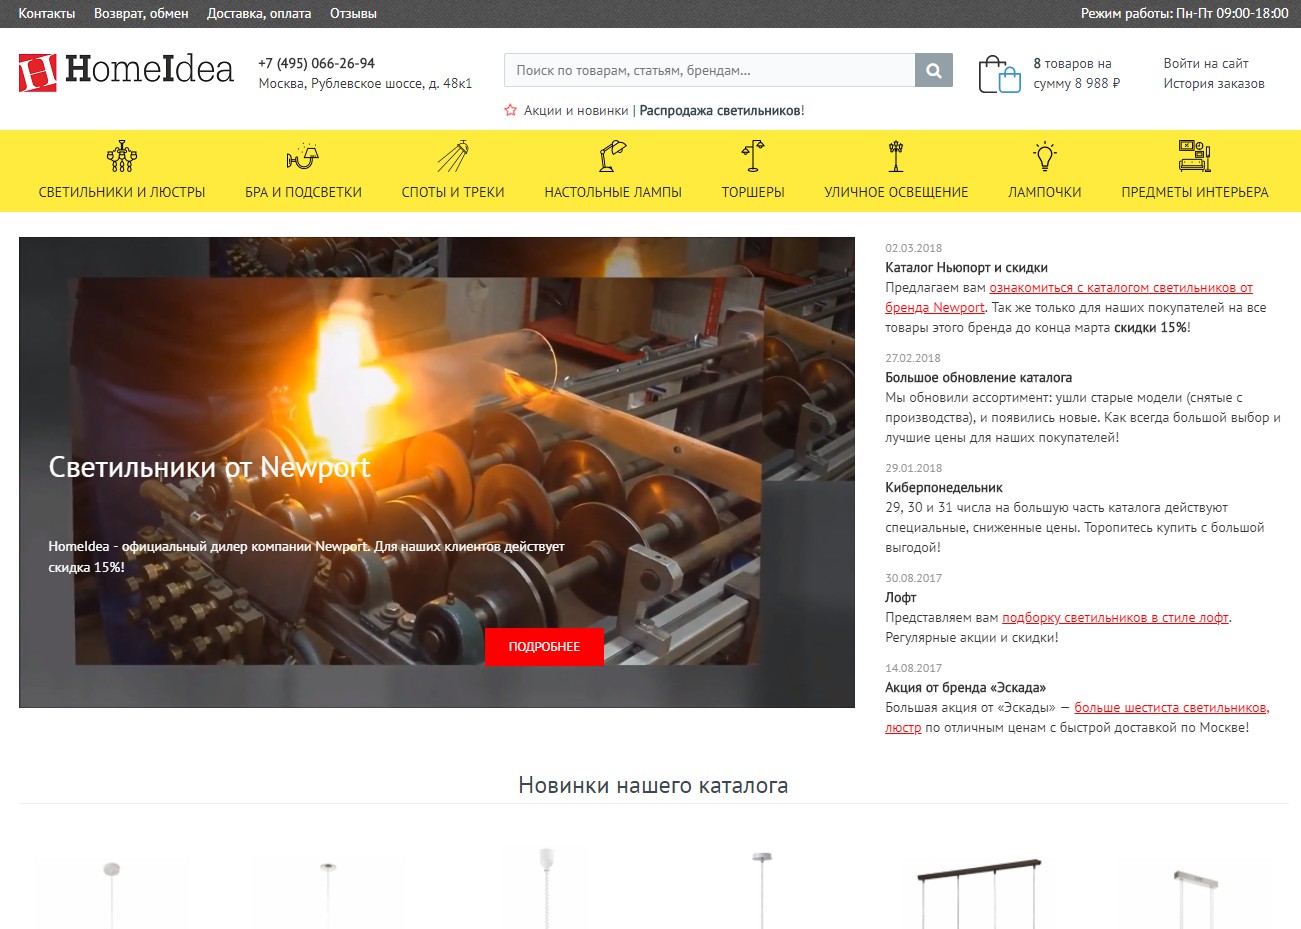Select the ТОРШЕРЫ category label
1301x929 pixels.
click(x=753, y=192)
